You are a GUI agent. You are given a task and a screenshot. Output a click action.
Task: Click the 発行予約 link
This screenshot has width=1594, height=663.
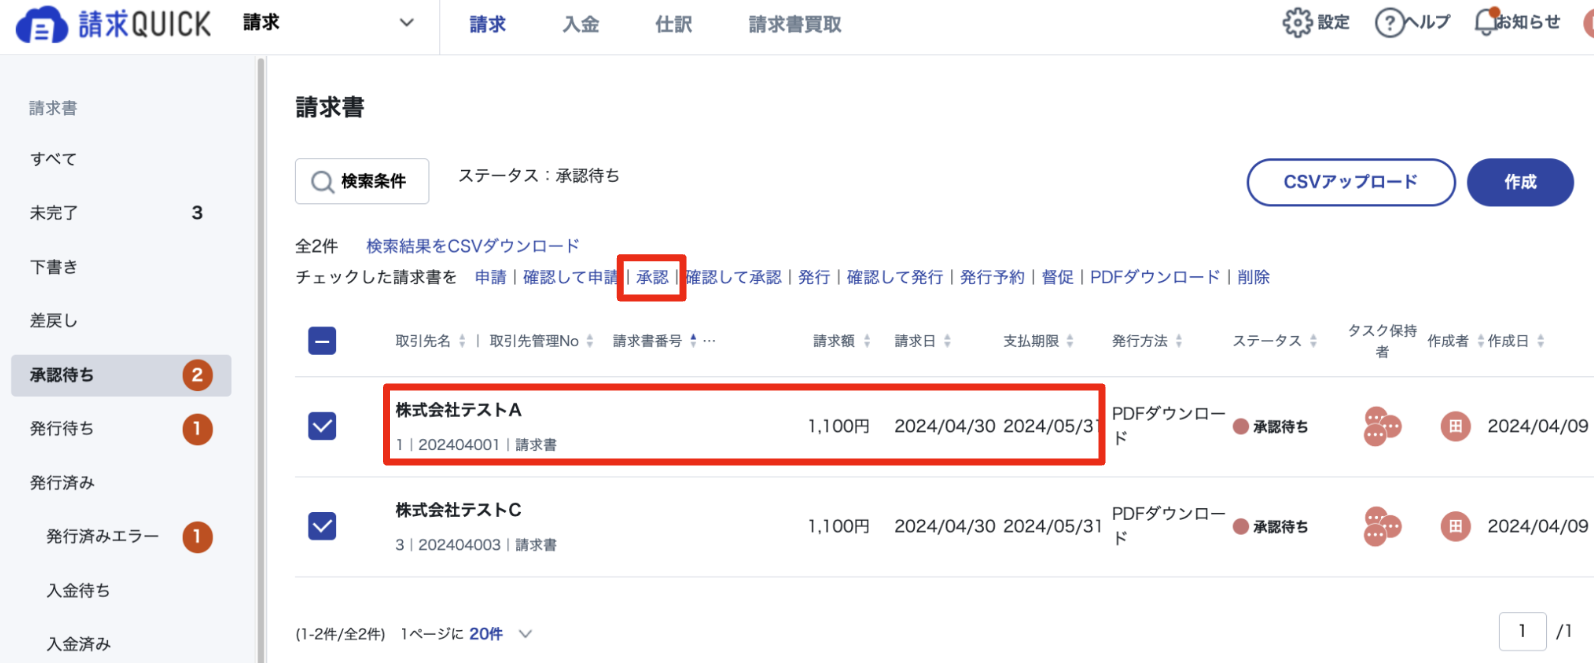coord(992,277)
